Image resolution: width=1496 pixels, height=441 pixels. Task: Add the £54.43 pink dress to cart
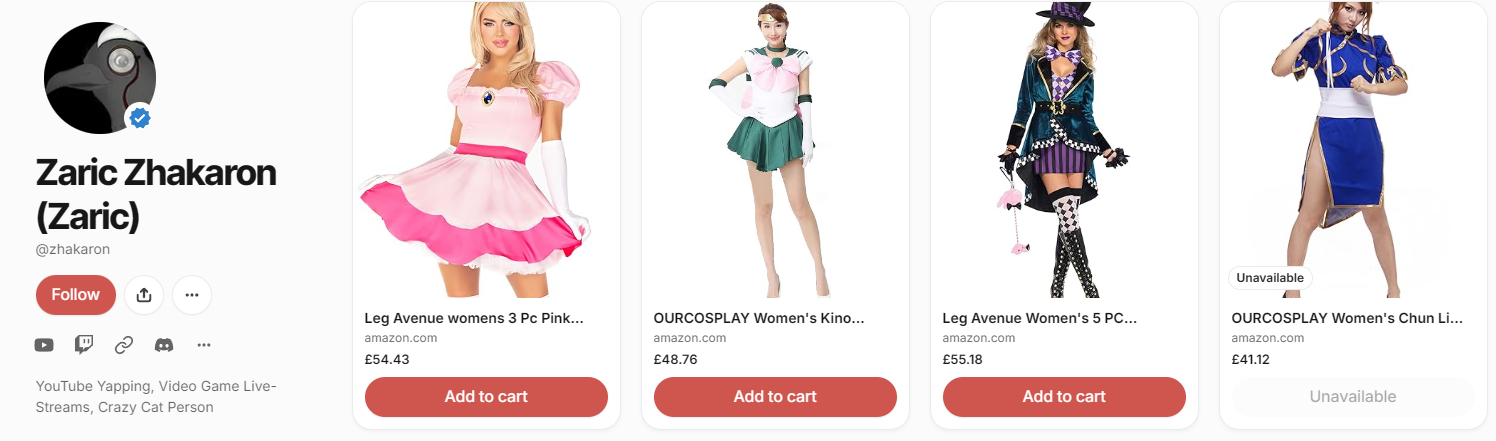pos(486,397)
